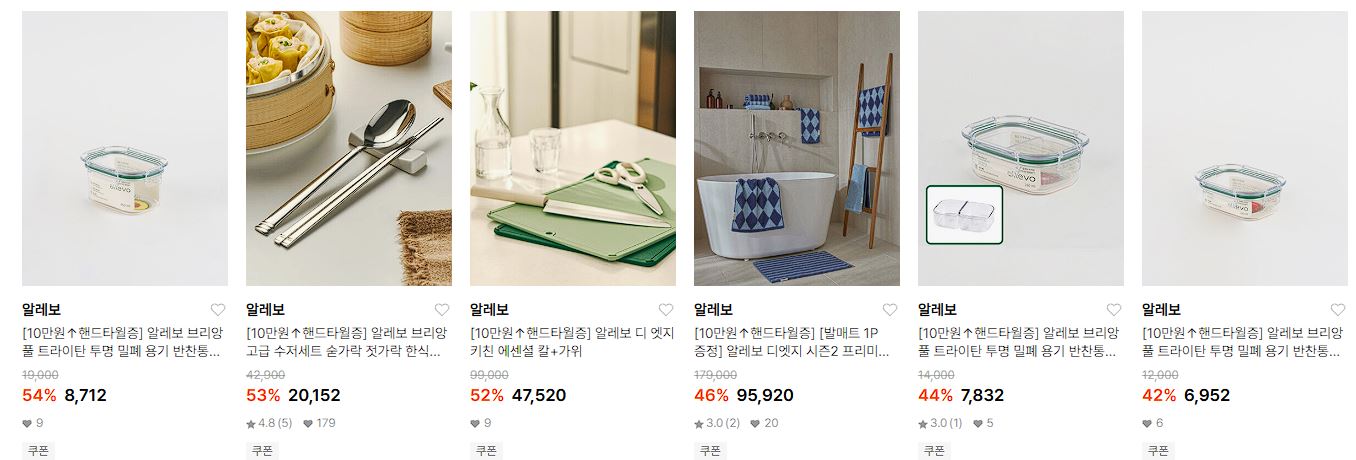The image size is (1356, 460).
Task: Toggle wishlist heart on the knife and scissors set
Action: 666,310
